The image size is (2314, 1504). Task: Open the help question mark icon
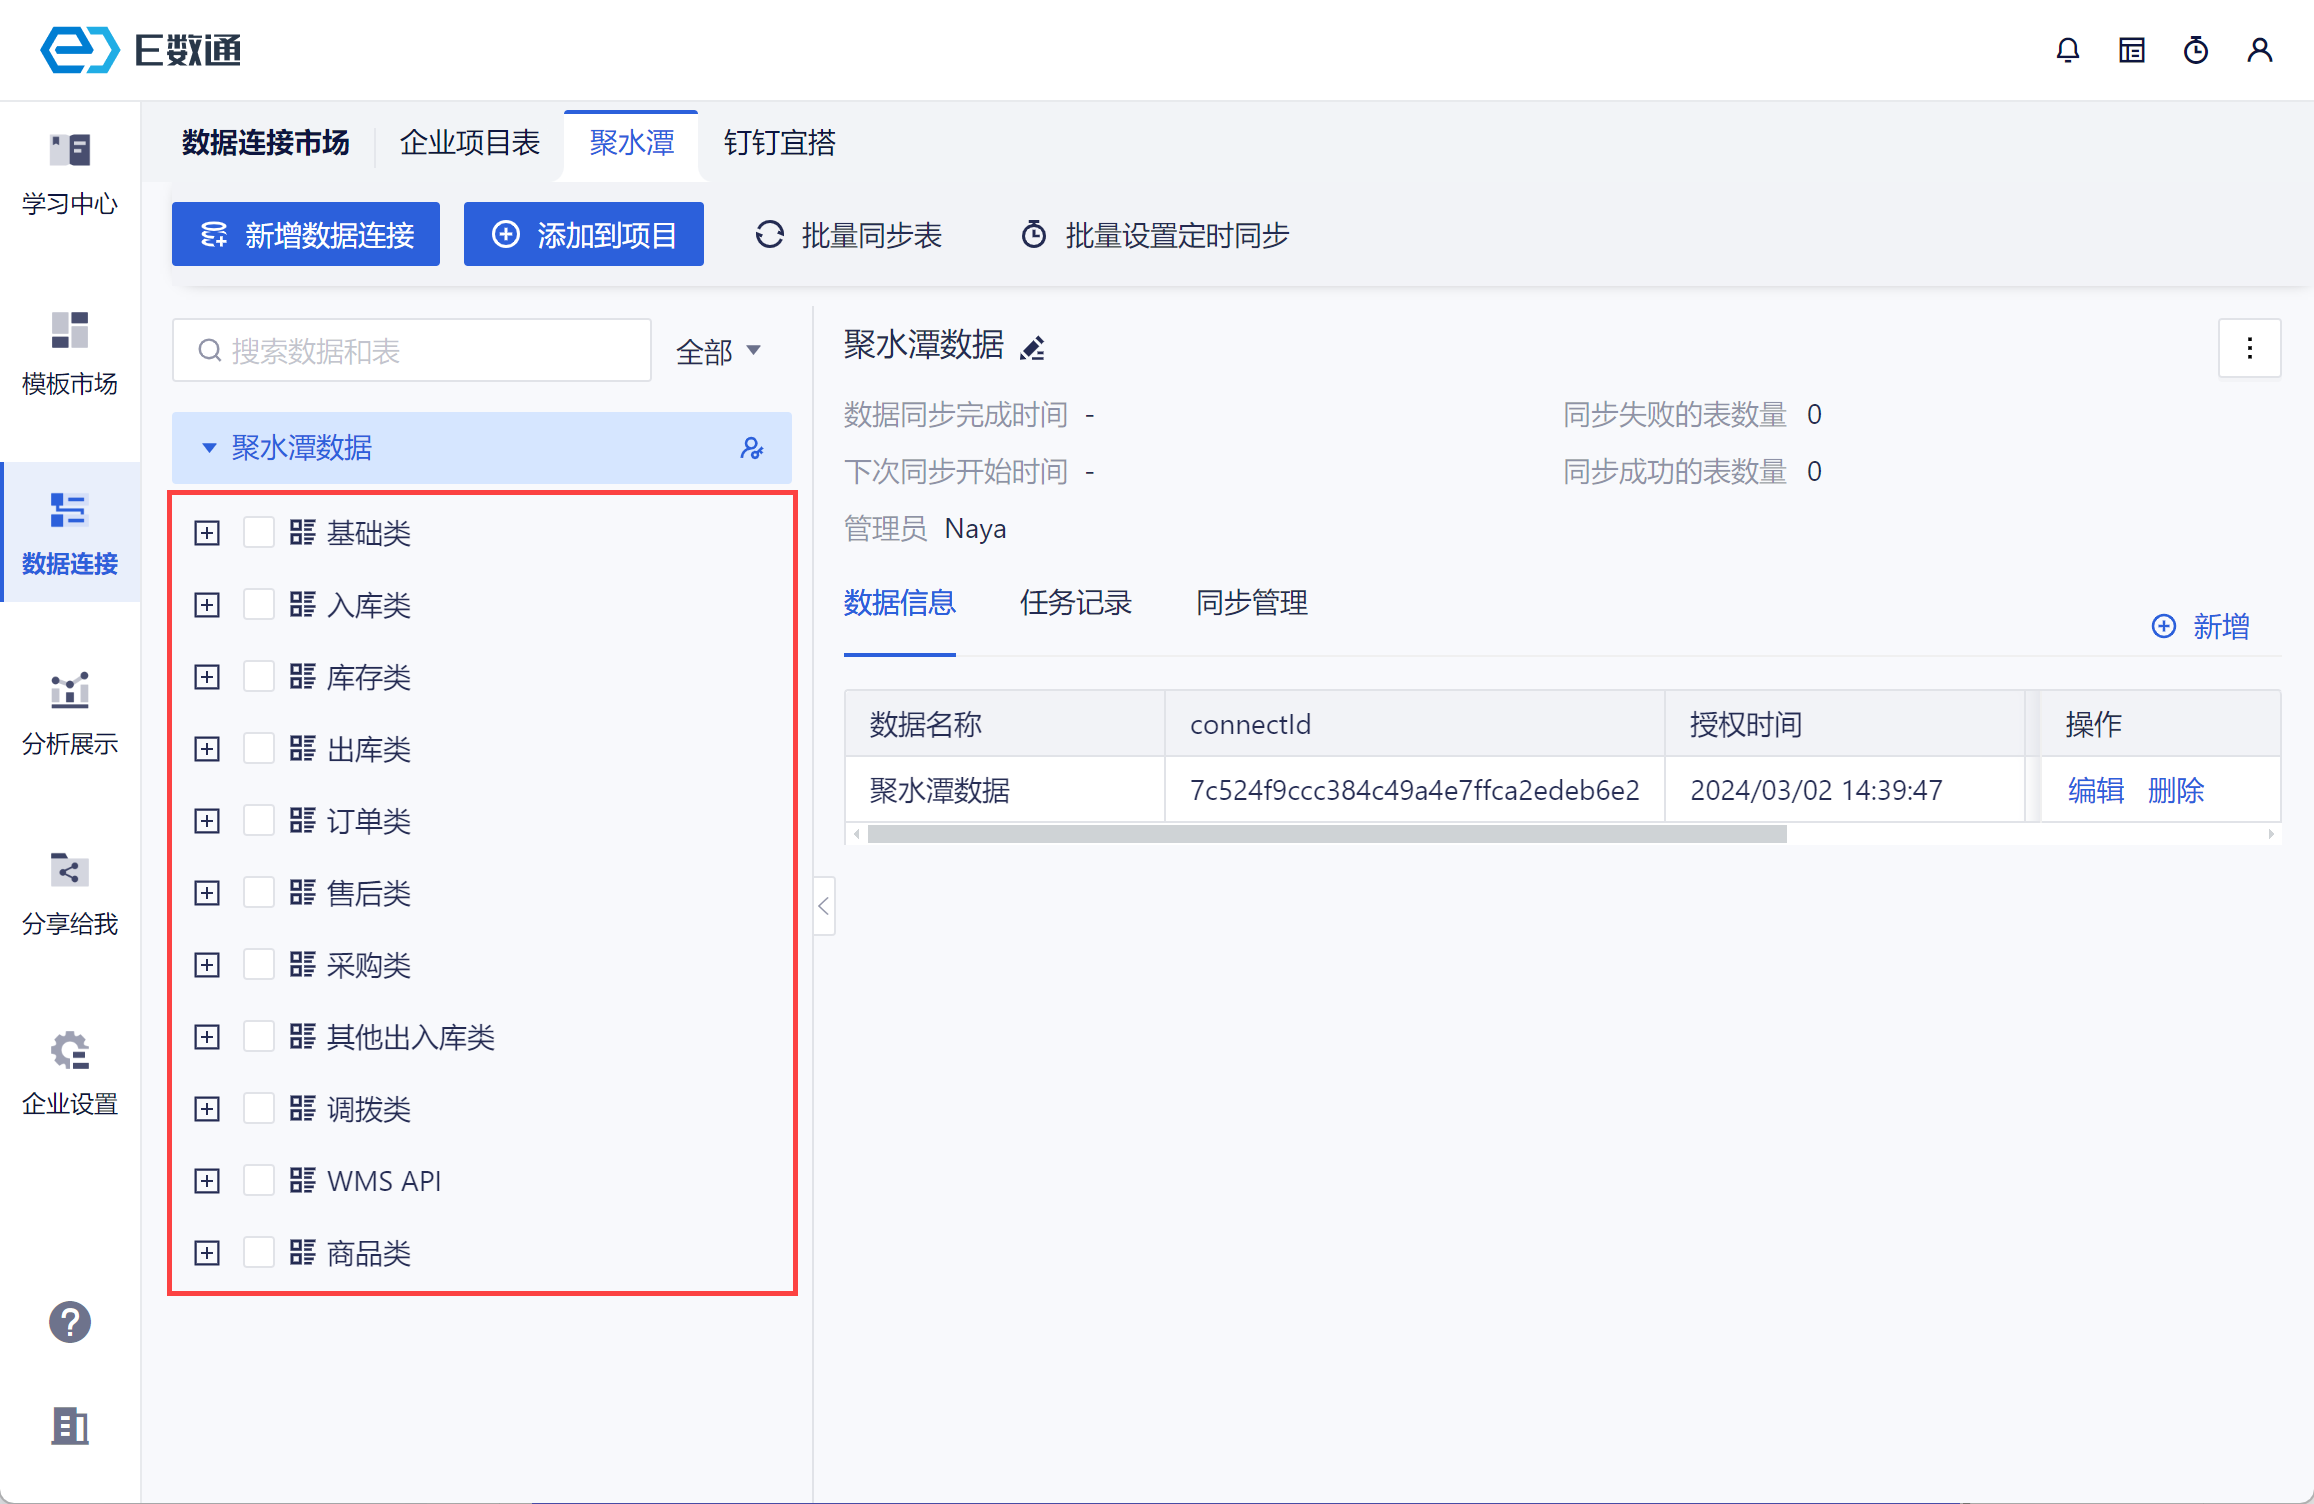tap(70, 1322)
